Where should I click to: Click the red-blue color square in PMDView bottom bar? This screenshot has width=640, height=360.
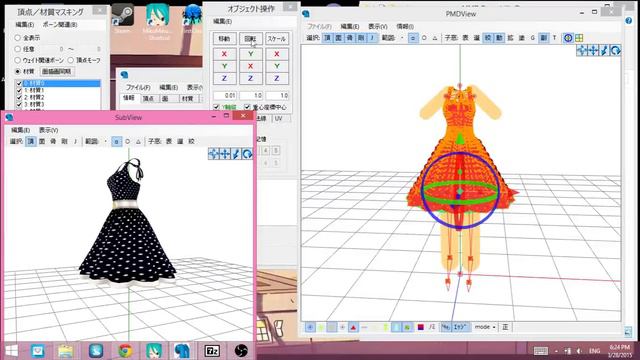click(x=420, y=327)
